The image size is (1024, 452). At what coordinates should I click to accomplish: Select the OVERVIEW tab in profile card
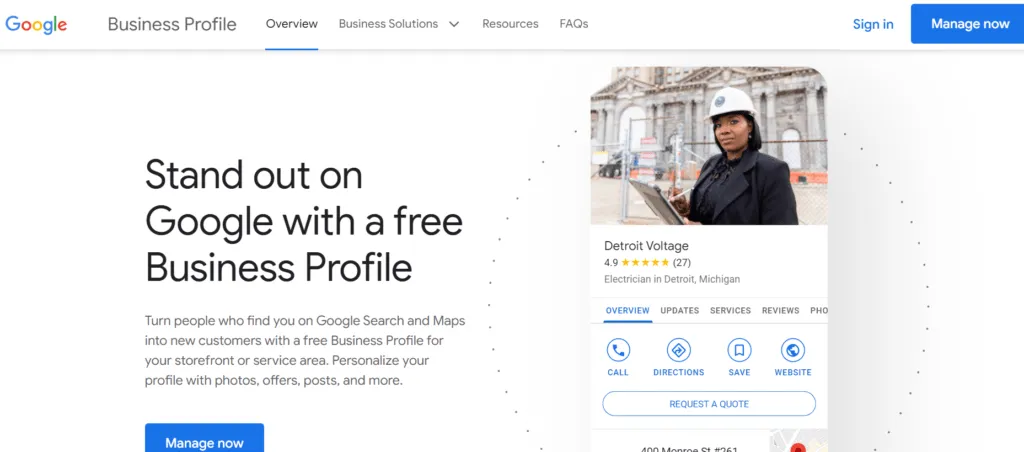(628, 311)
